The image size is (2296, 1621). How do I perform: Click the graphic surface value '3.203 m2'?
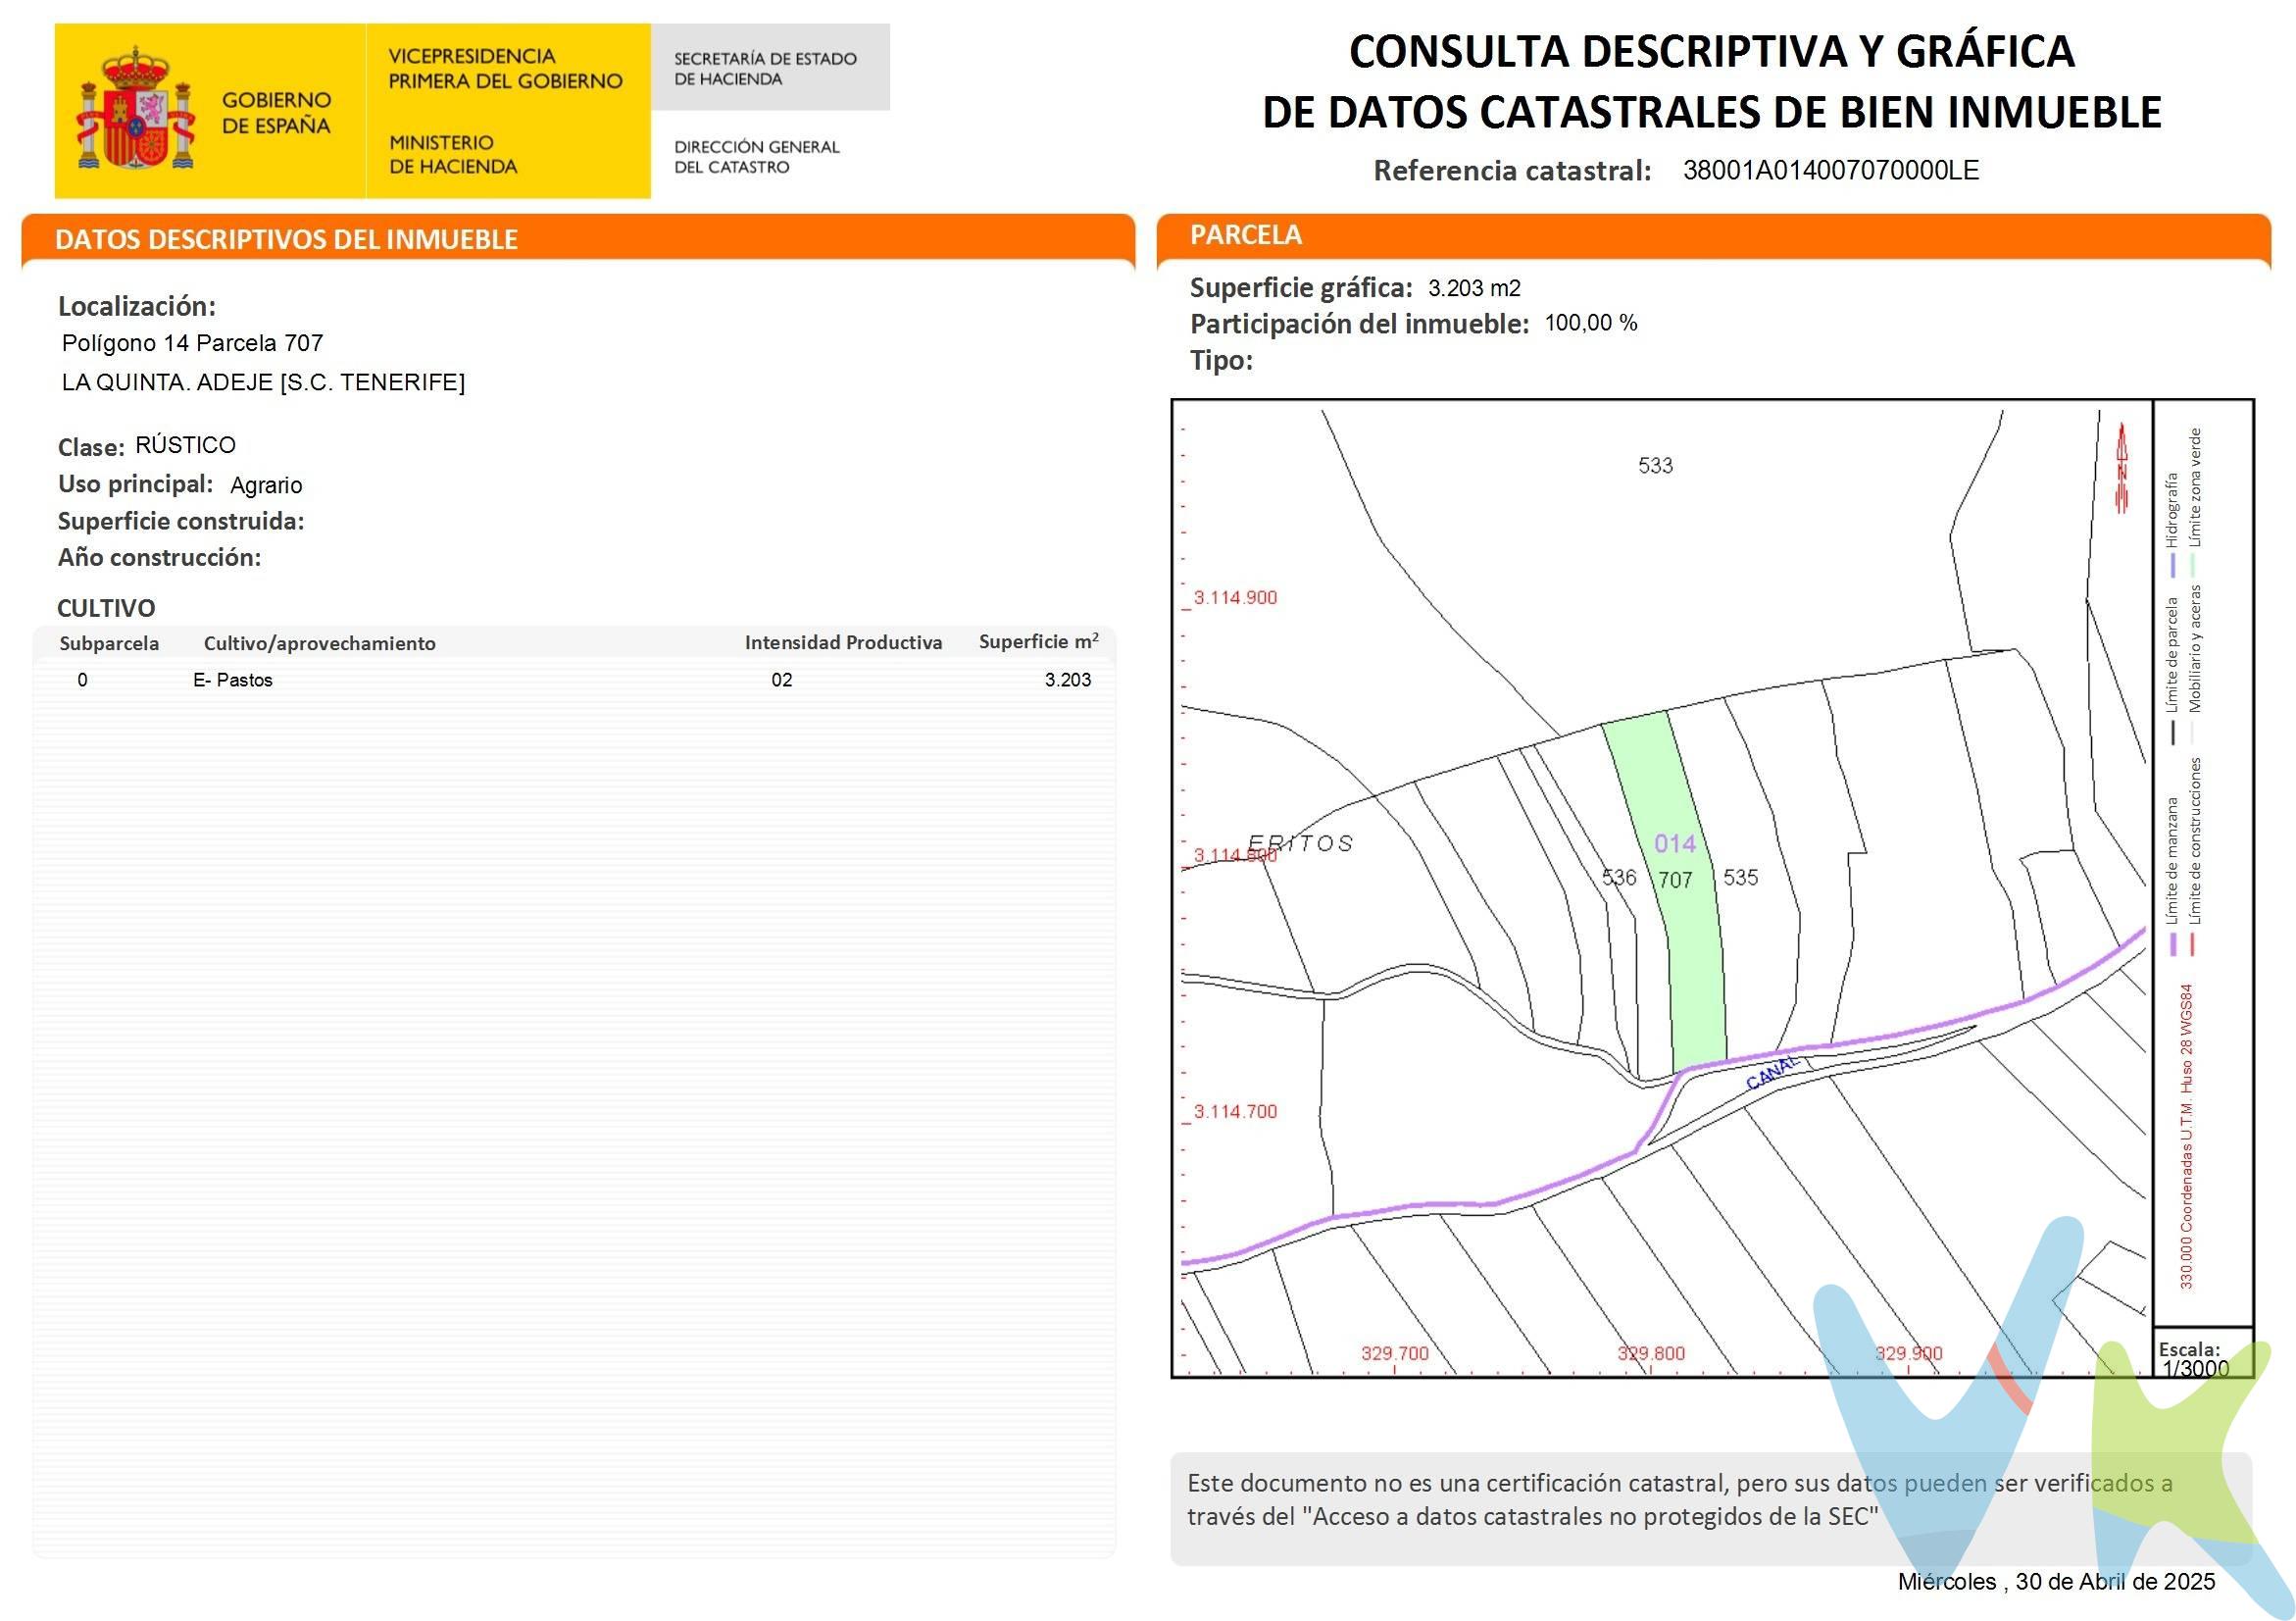(1474, 289)
